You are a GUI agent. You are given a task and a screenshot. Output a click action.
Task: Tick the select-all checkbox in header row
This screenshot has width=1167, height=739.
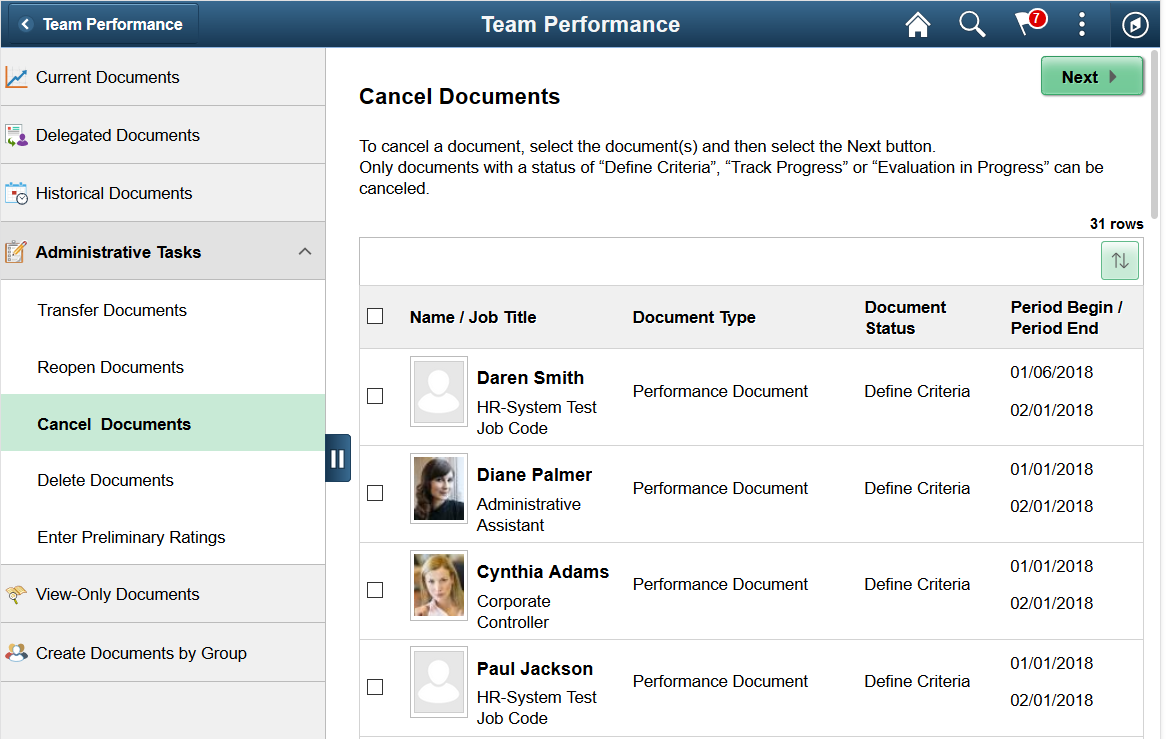pyautogui.click(x=375, y=317)
